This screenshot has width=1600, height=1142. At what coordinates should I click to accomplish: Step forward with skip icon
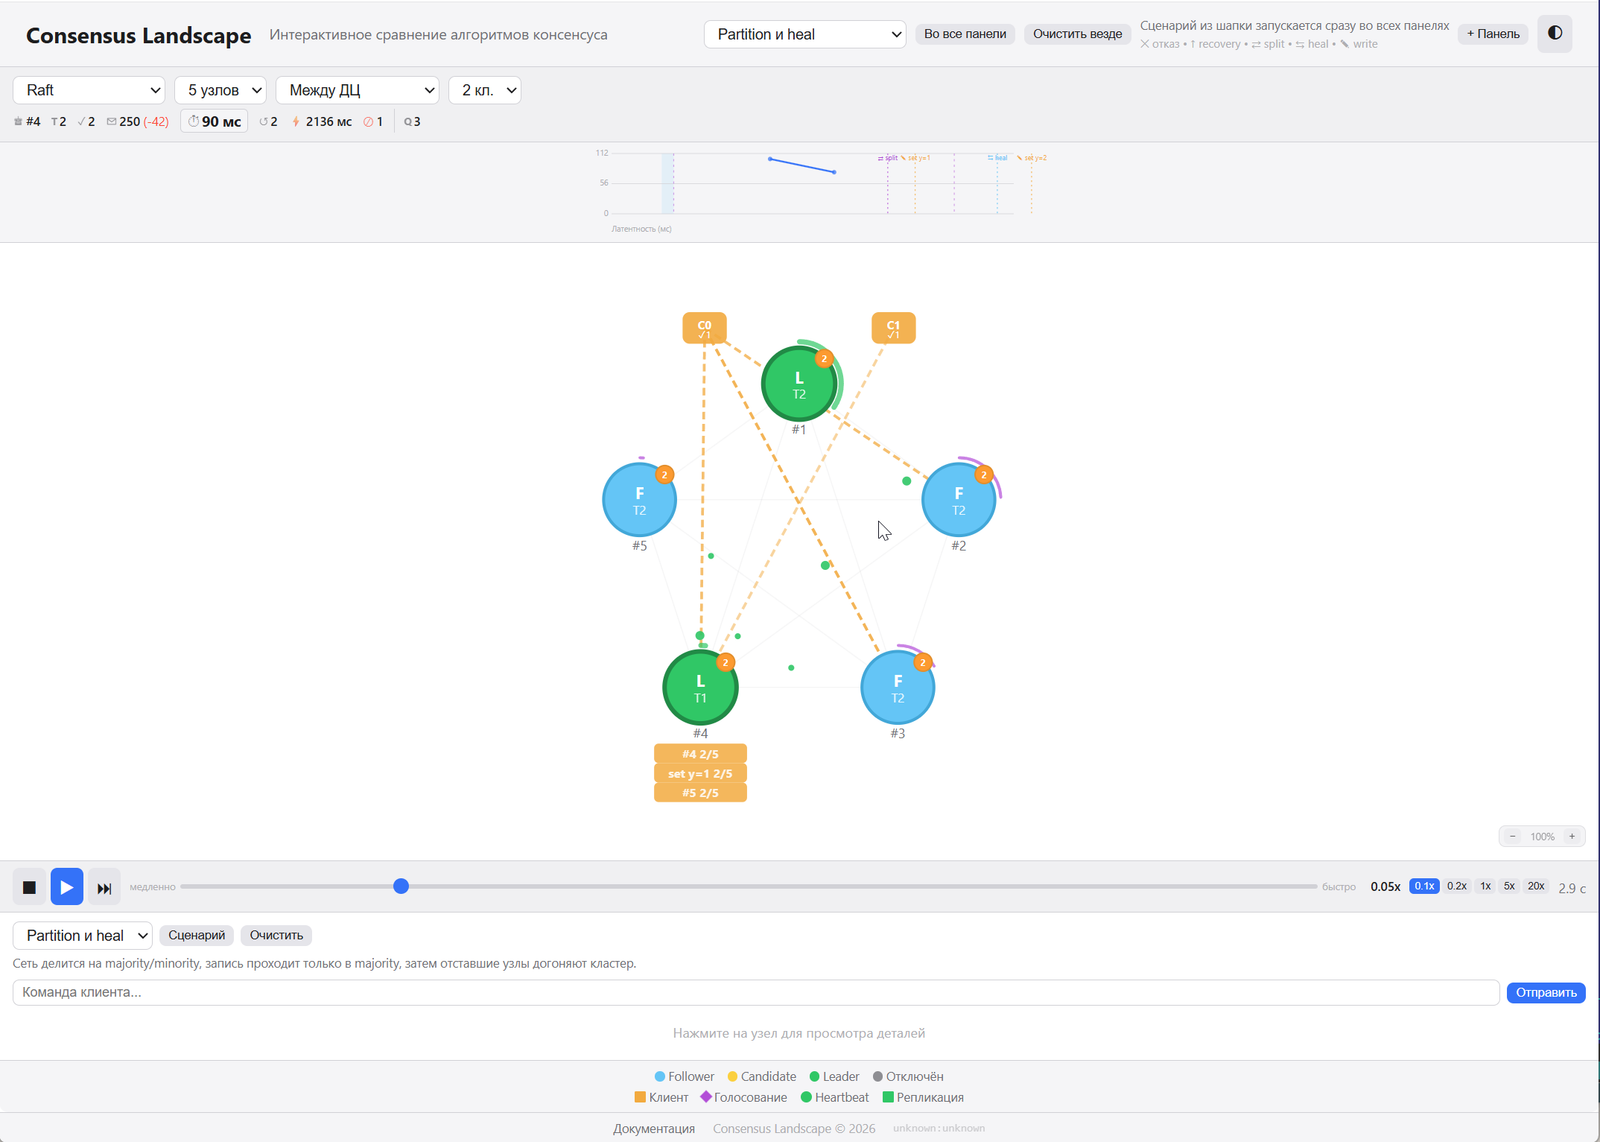click(x=104, y=887)
